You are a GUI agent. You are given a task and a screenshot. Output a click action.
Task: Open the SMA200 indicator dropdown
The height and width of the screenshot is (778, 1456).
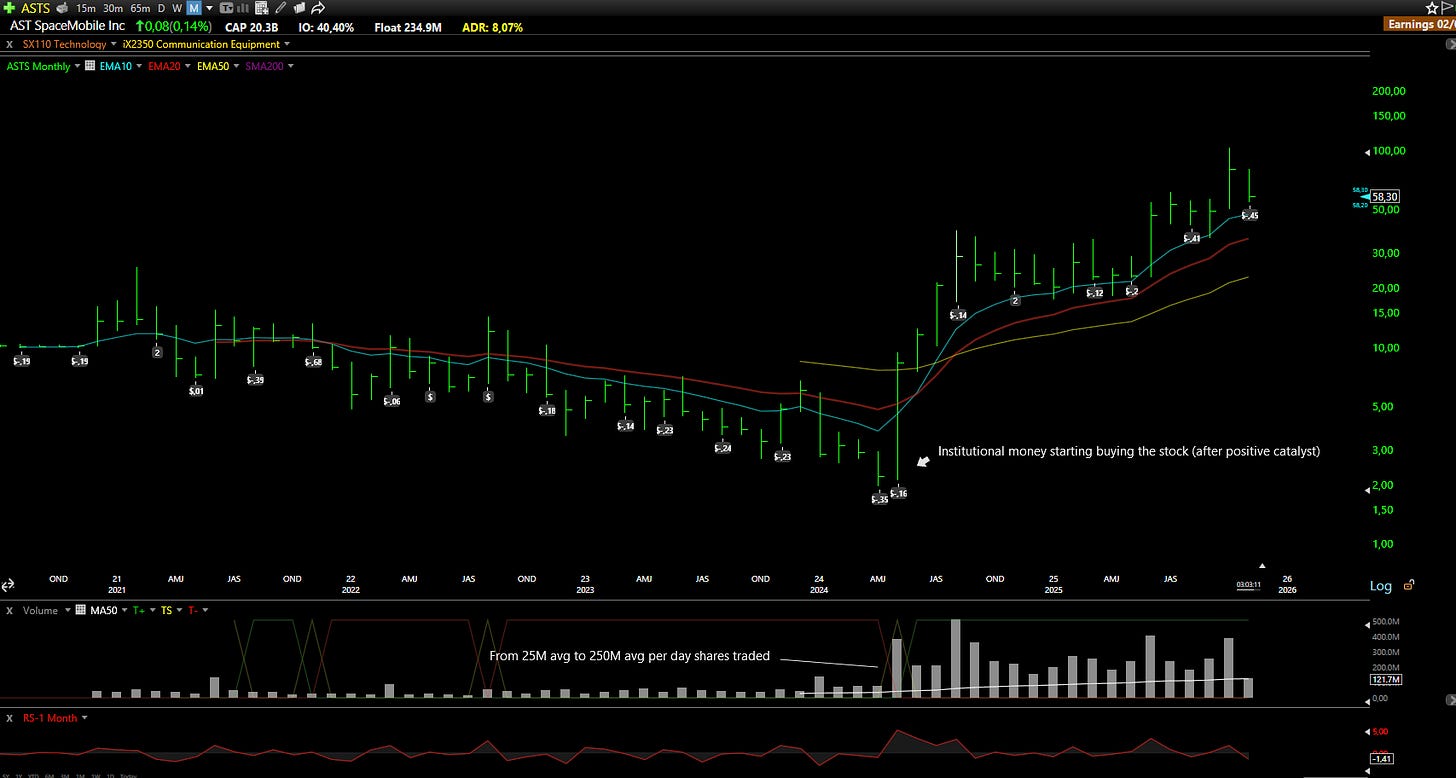(x=290, y=66)
